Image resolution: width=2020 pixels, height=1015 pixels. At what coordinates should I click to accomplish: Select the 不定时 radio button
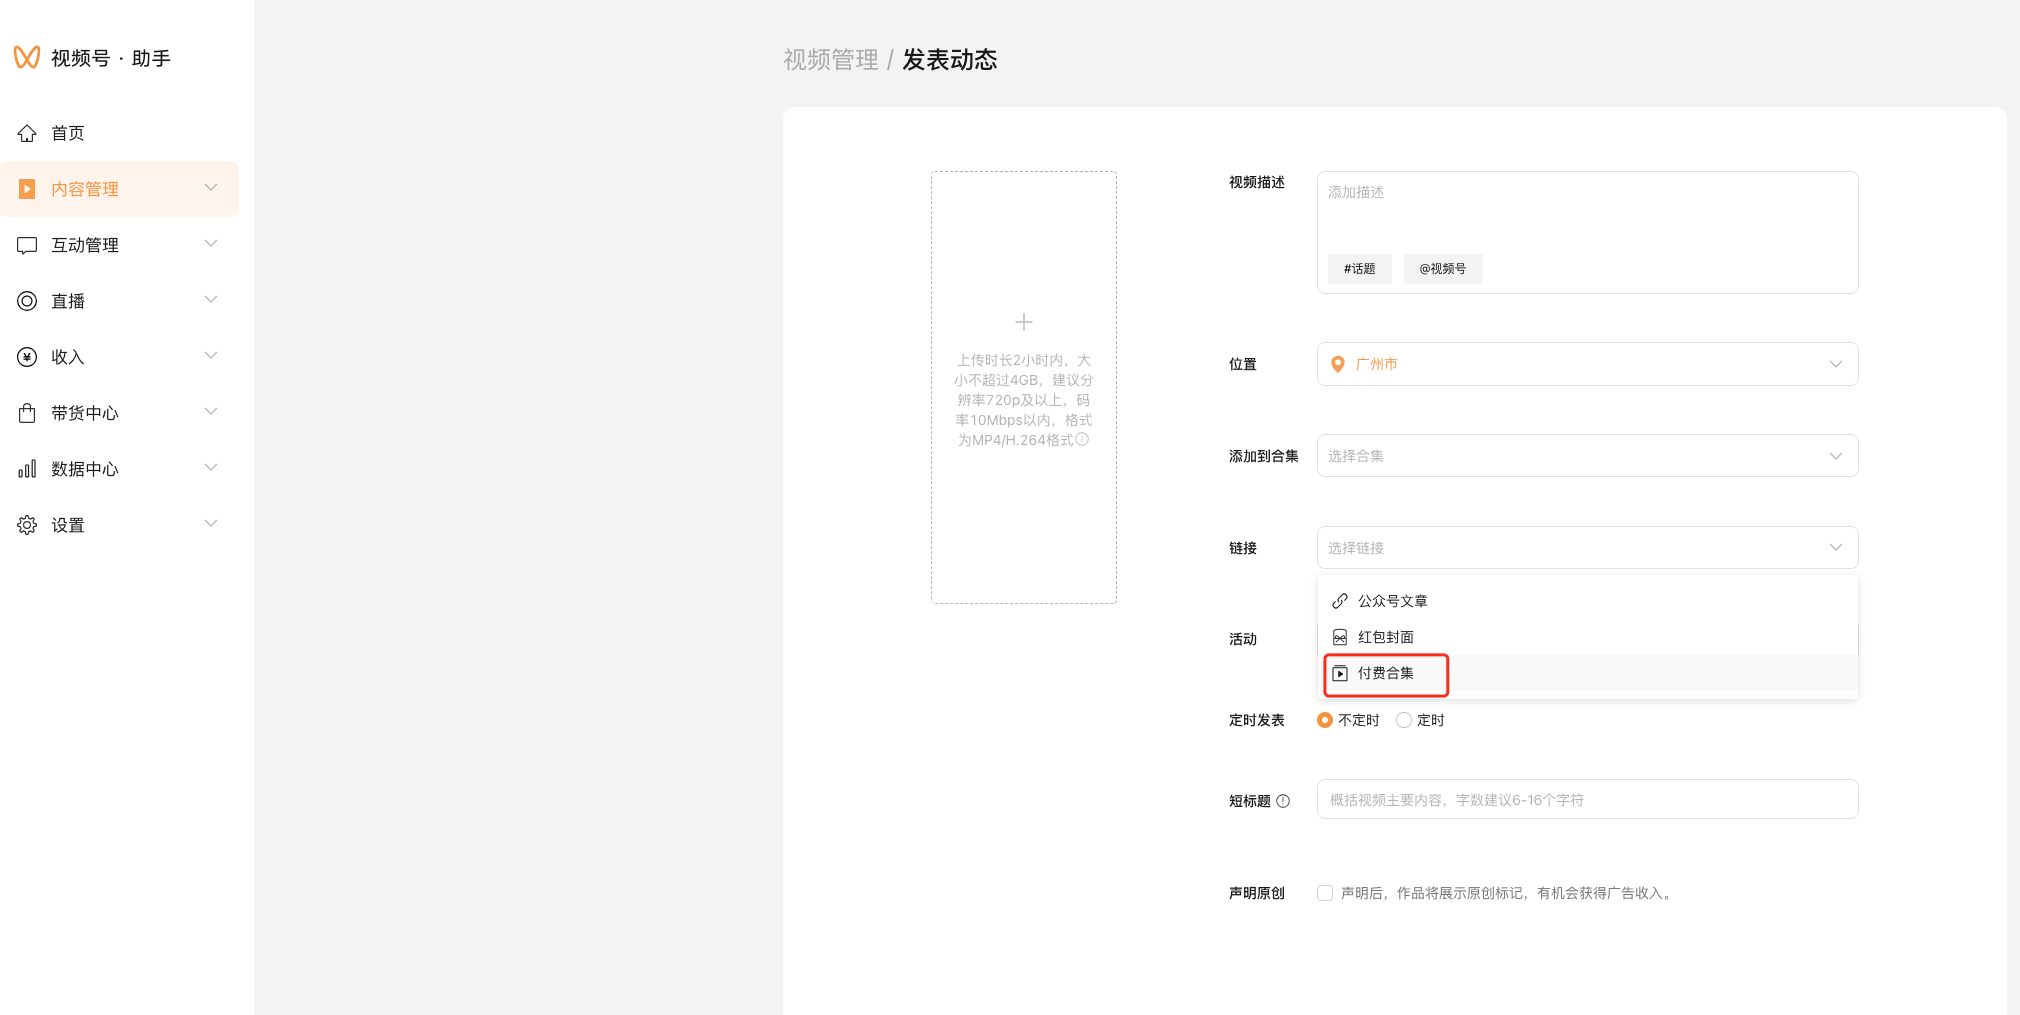(x=1325, y=720)
